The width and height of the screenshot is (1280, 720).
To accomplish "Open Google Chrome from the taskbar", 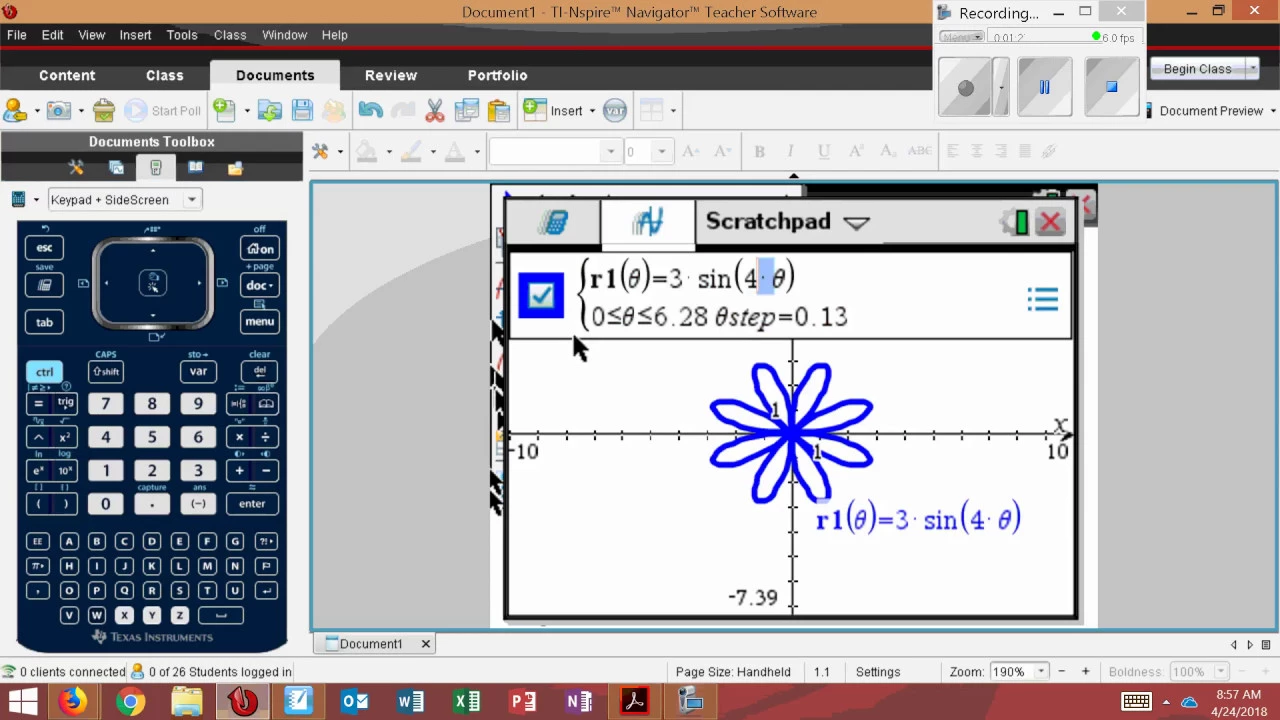I will [x=129, y=702].
